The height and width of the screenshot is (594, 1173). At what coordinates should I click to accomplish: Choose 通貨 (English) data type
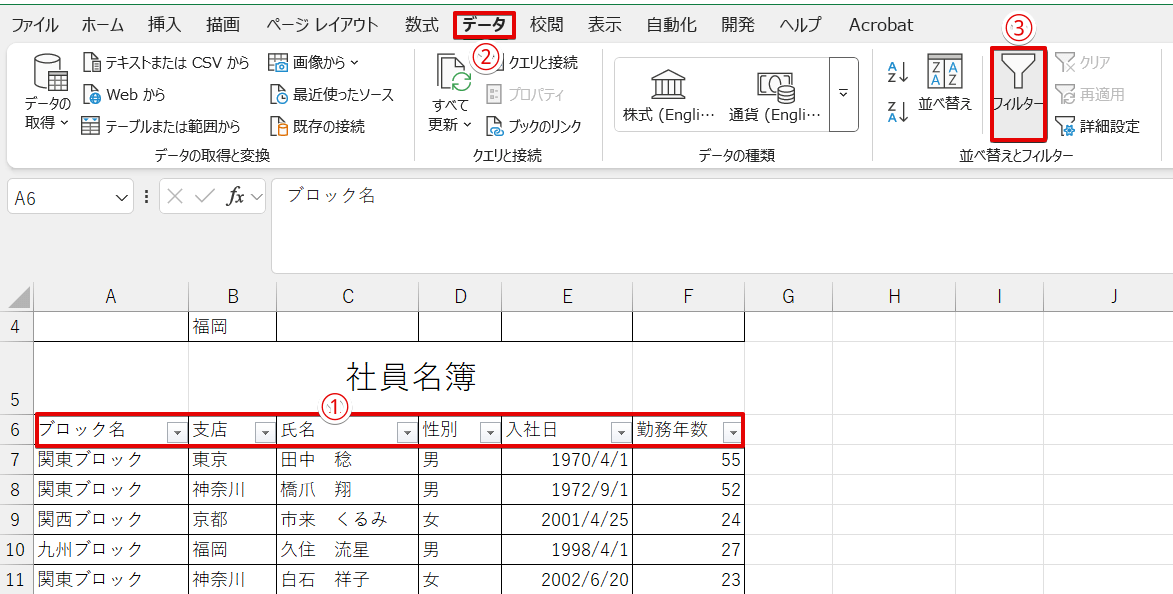(x=775, y=95)
